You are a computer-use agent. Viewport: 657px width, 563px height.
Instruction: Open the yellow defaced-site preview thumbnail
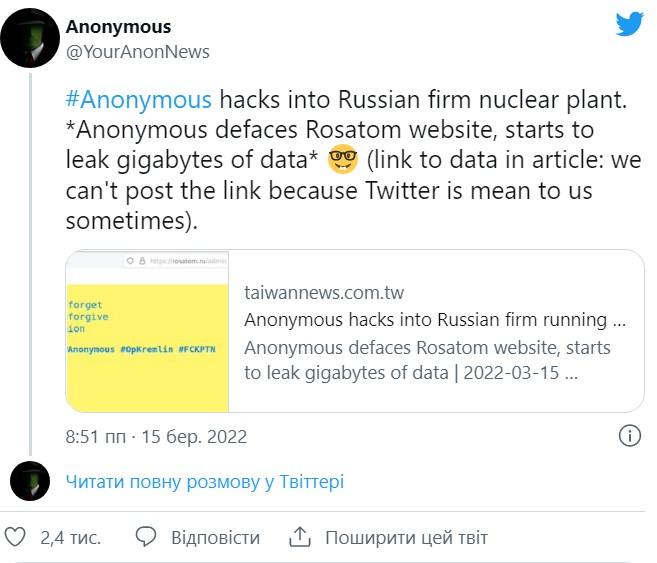pyautogui.click(x=147, y=331)
